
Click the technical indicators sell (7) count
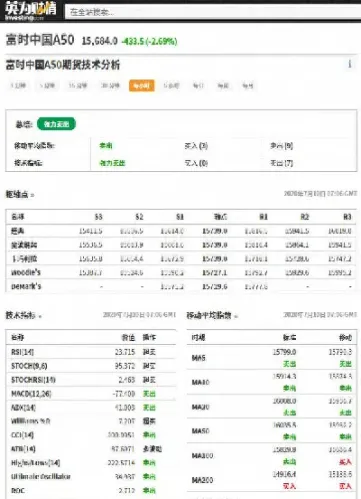pyautogui.click(x=282, y=163)
